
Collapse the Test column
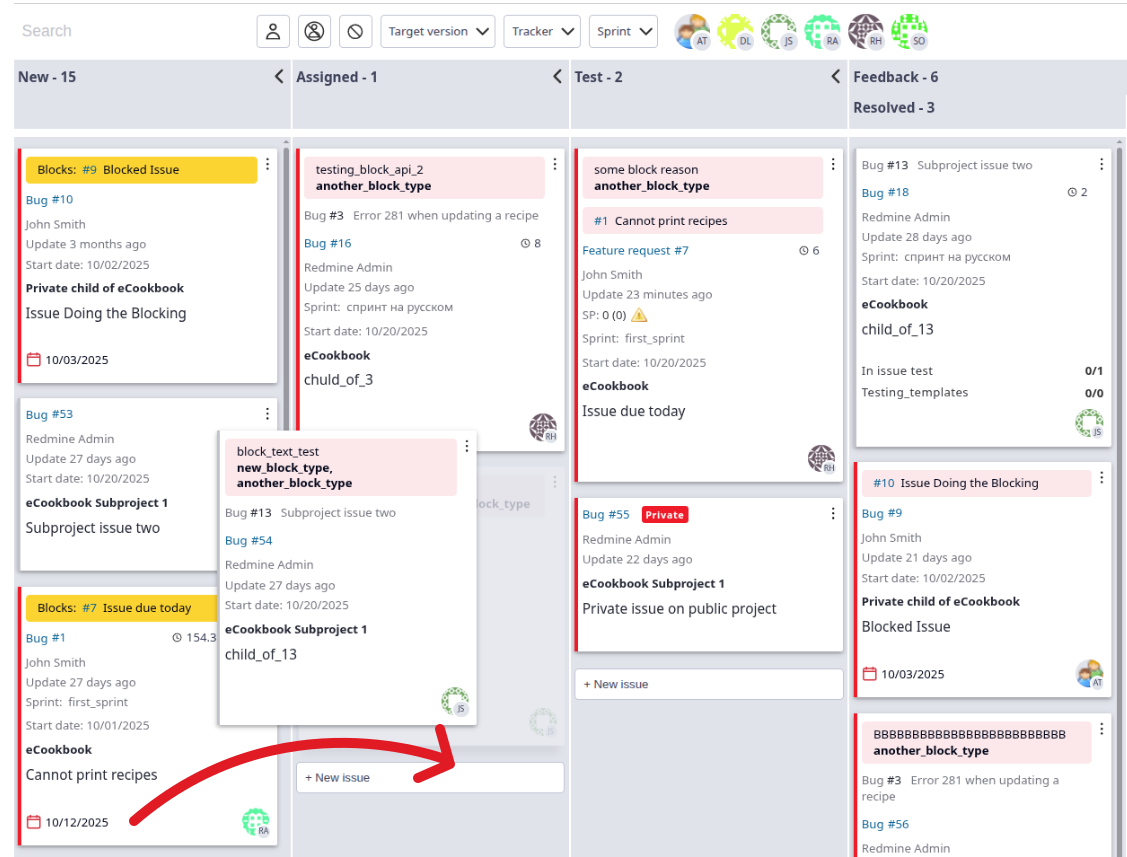(x=836, y=77)
